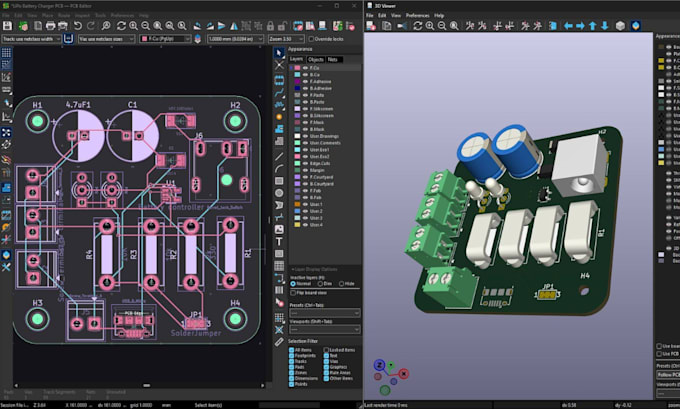This screenshot has height=409, width=680.
Task: Unlock selected items with the open padlock
Action: [x=282, y=26]
